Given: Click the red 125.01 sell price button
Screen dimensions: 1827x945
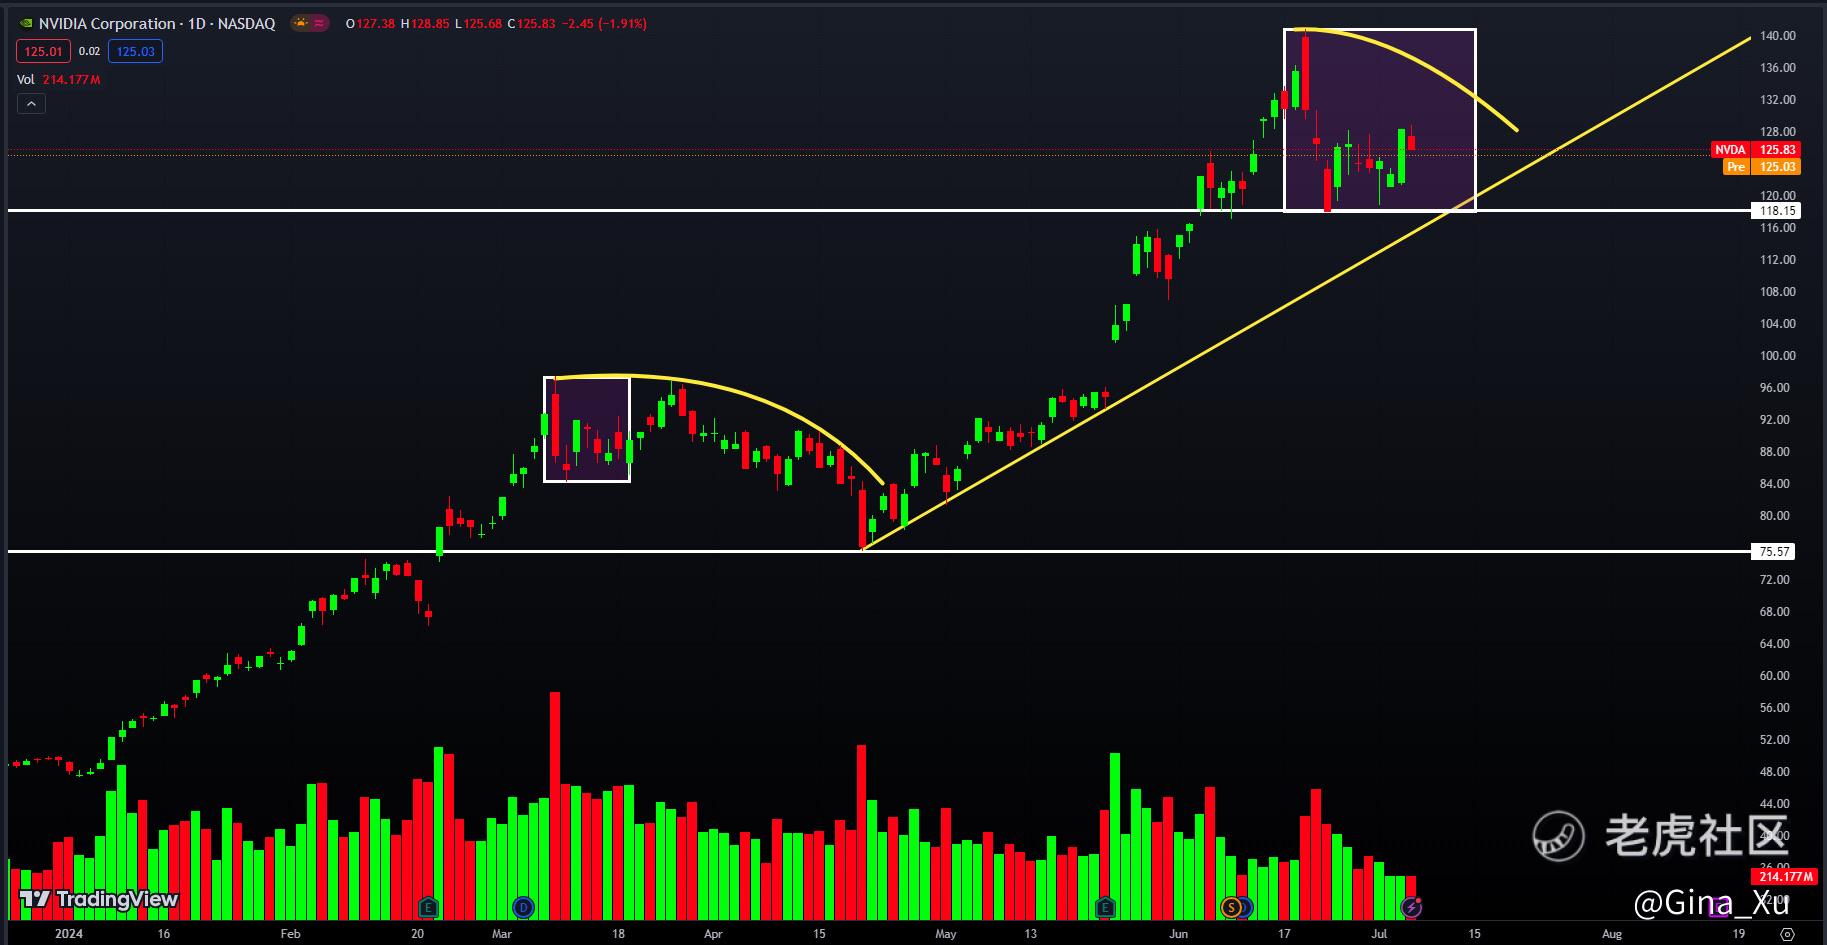Looking at the screenshot, I should (43, 52).
